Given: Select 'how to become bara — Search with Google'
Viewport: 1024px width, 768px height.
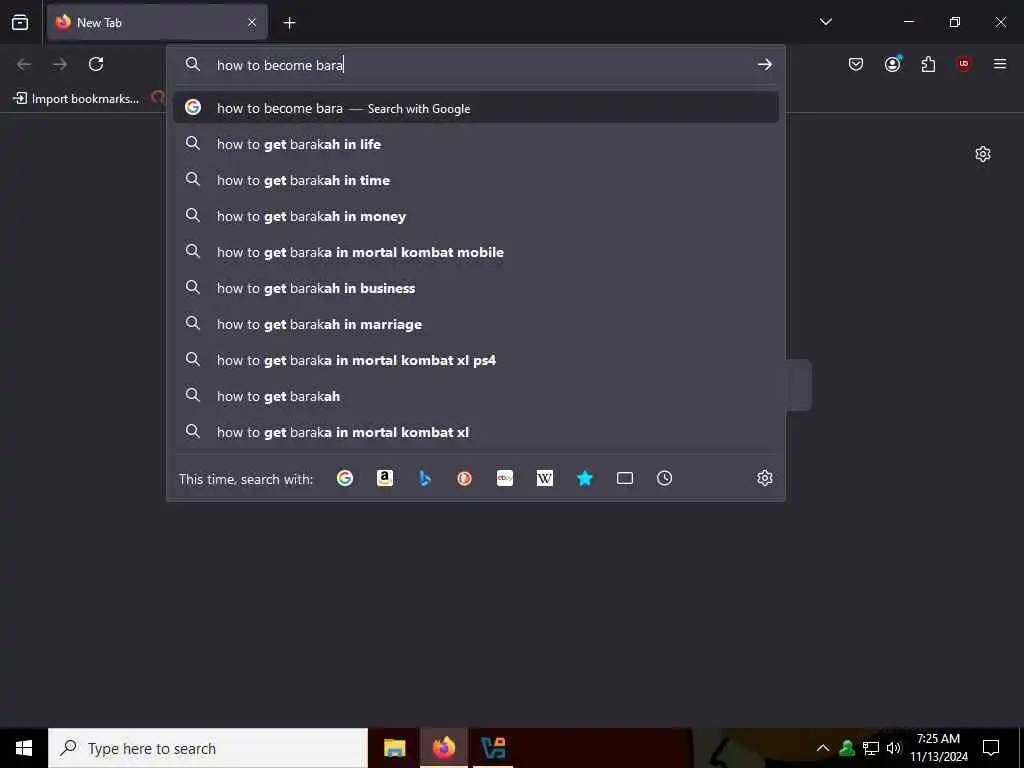Looking at the screenshot, I should coord(476,108).
